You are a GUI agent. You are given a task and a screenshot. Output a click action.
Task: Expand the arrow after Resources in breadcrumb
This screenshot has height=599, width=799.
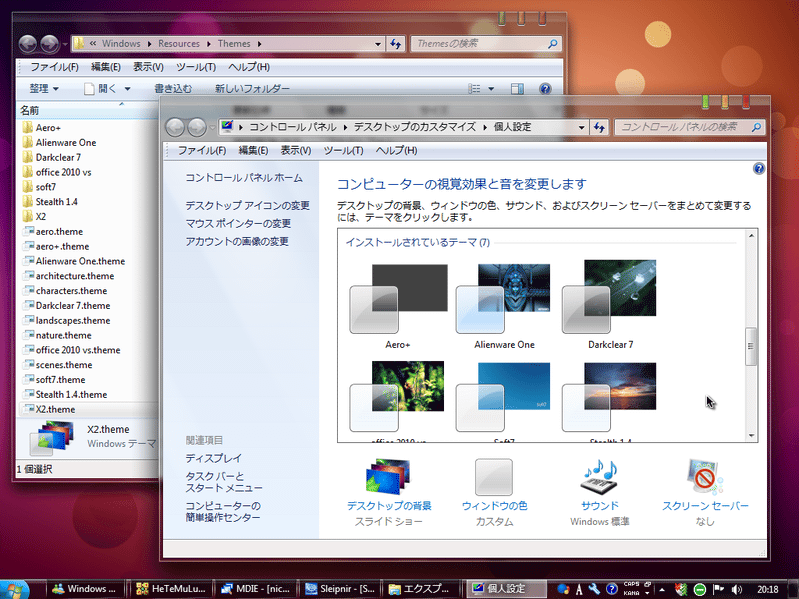pos(209,44)
